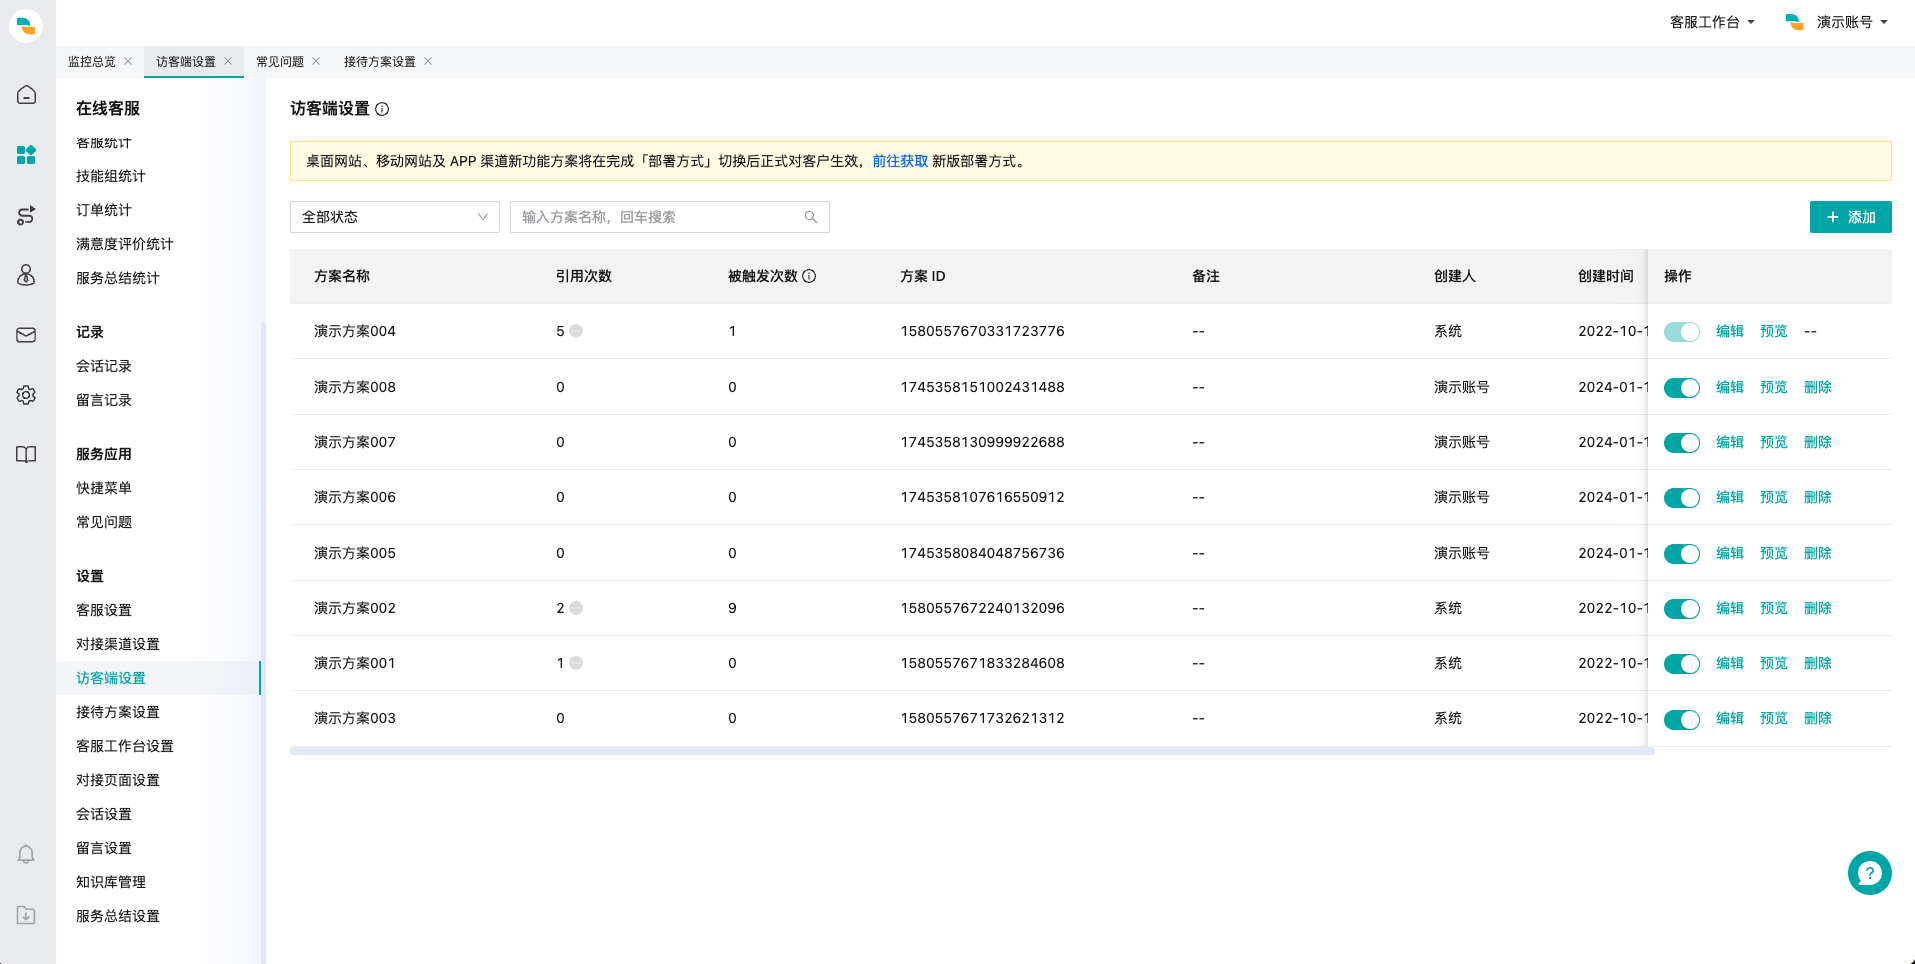
Task: Click 删除 for 演示方案006
Action: pos(1818,497)
